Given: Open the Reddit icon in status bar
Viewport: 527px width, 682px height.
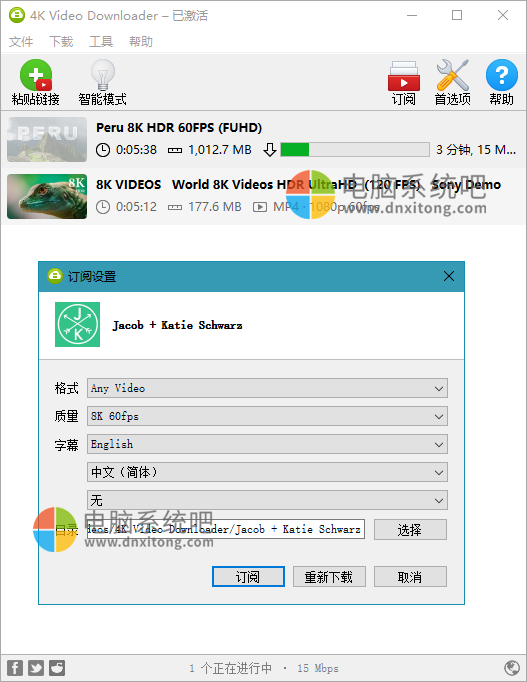Looking at the screenshot, I should (57, 668).
